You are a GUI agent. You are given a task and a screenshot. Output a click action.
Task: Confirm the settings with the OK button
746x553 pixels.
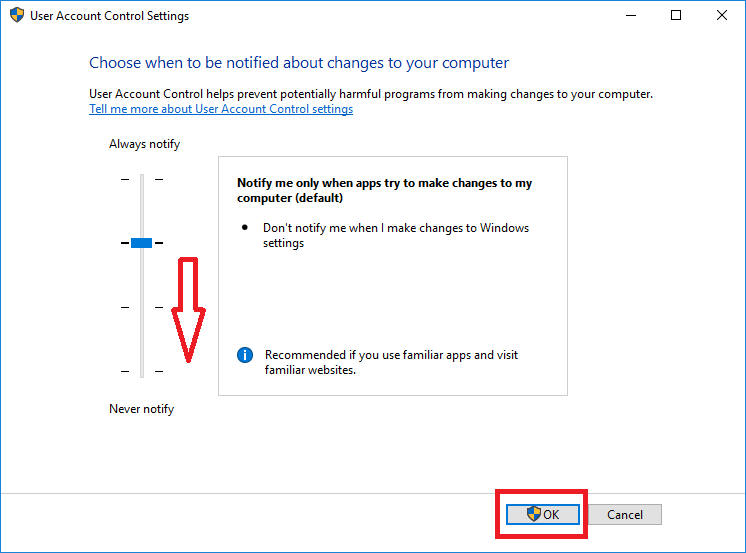tap(542, 514)
